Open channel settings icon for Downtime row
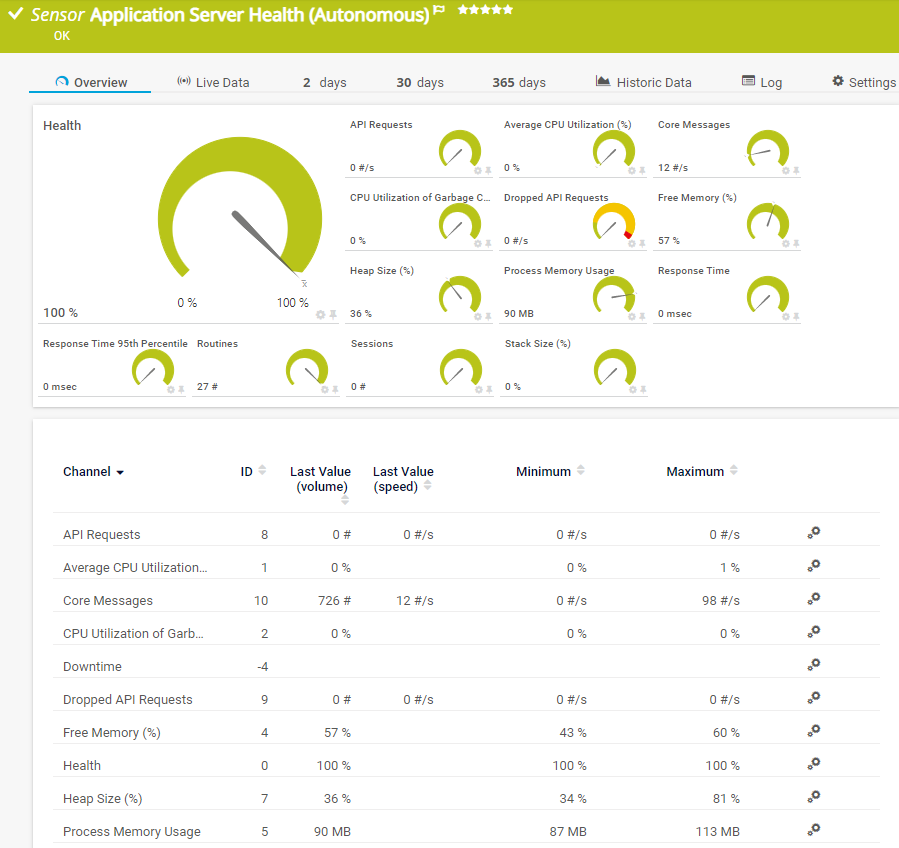Viewport: 899px width, 848px height. coord(814,665)
